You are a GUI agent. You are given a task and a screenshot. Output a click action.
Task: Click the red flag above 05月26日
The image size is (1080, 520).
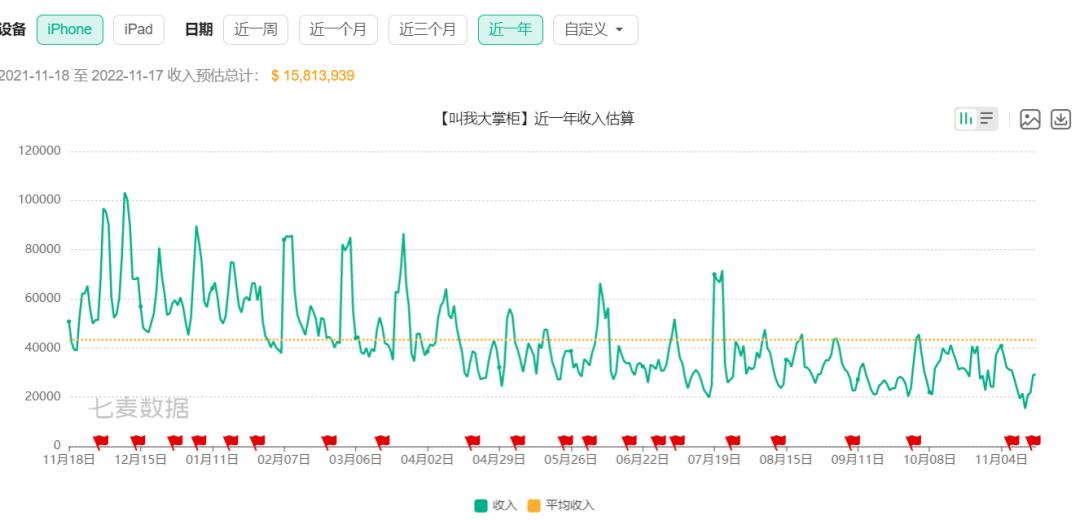[565, 441]
